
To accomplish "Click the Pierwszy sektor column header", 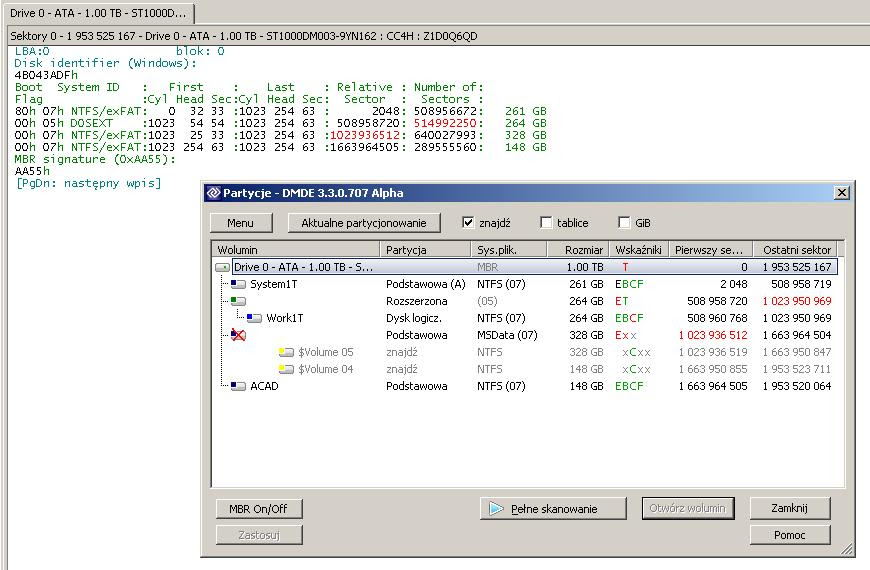I will 711,250.
